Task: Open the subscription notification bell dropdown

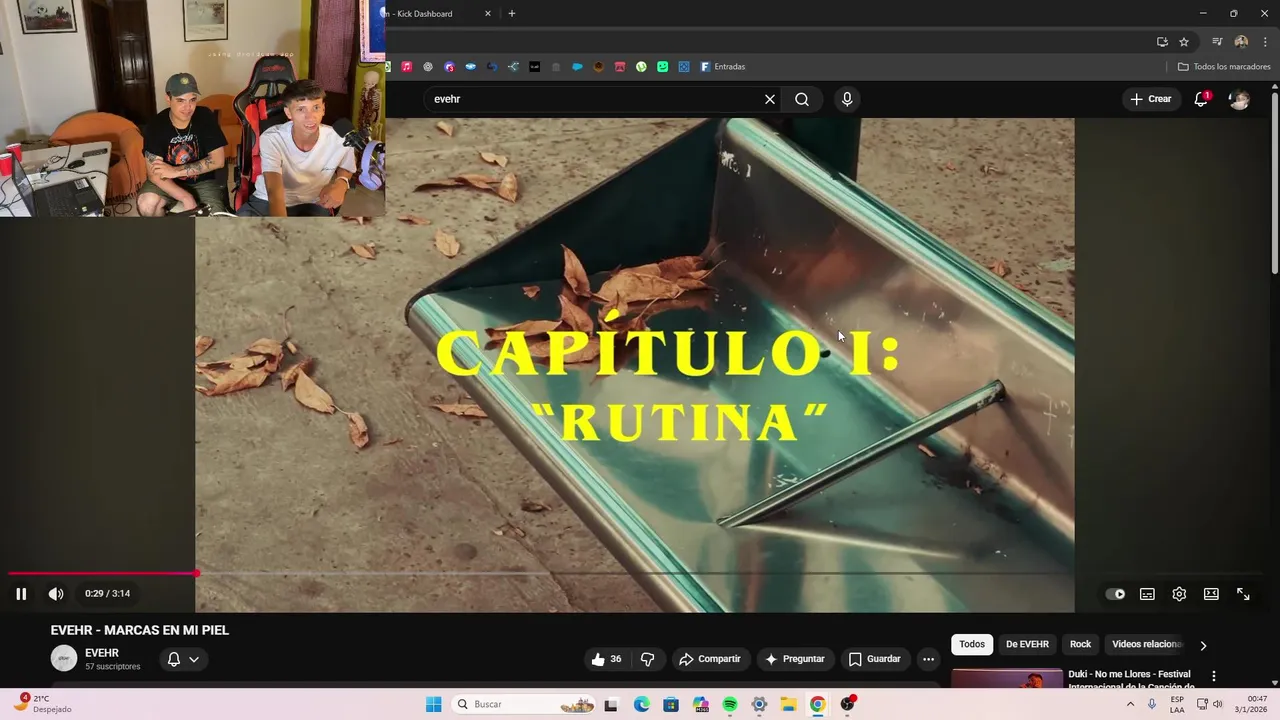Action: (x=183, y=659)
